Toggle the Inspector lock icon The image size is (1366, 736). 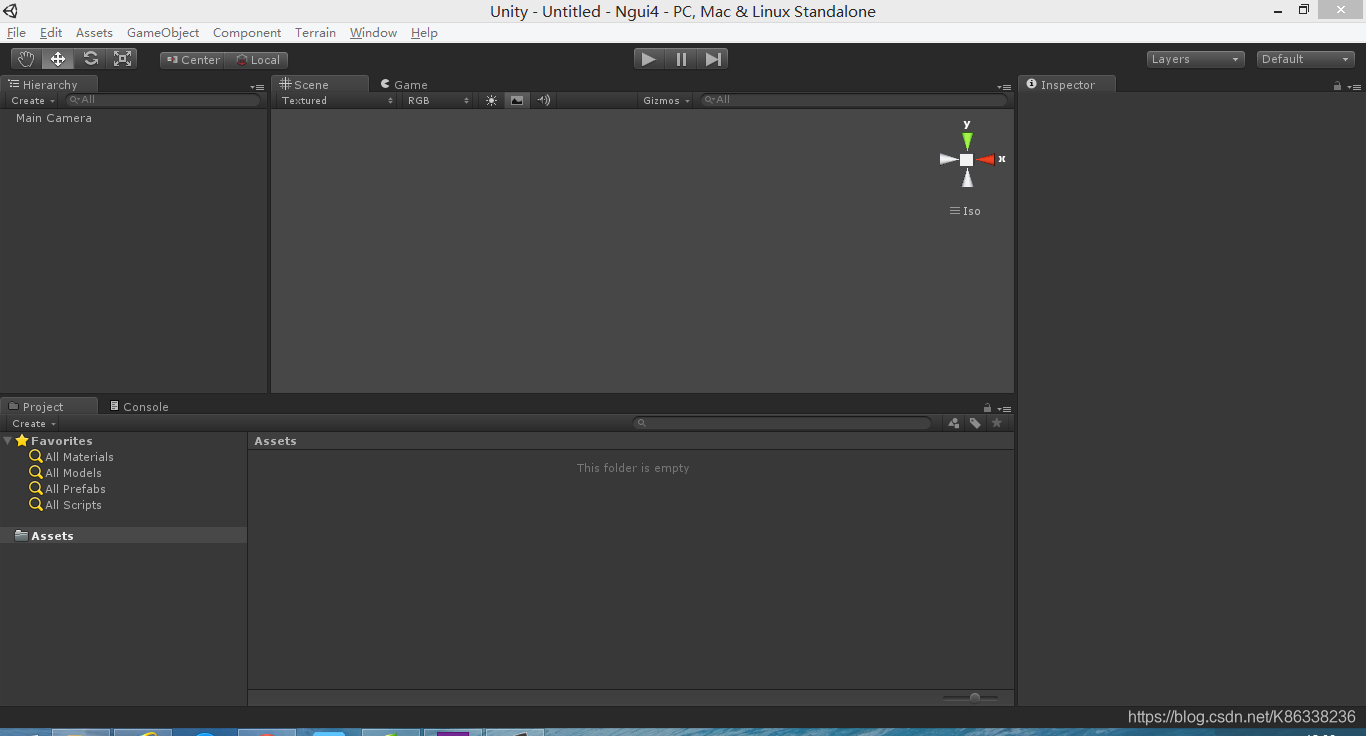(x=1337, y=86)
